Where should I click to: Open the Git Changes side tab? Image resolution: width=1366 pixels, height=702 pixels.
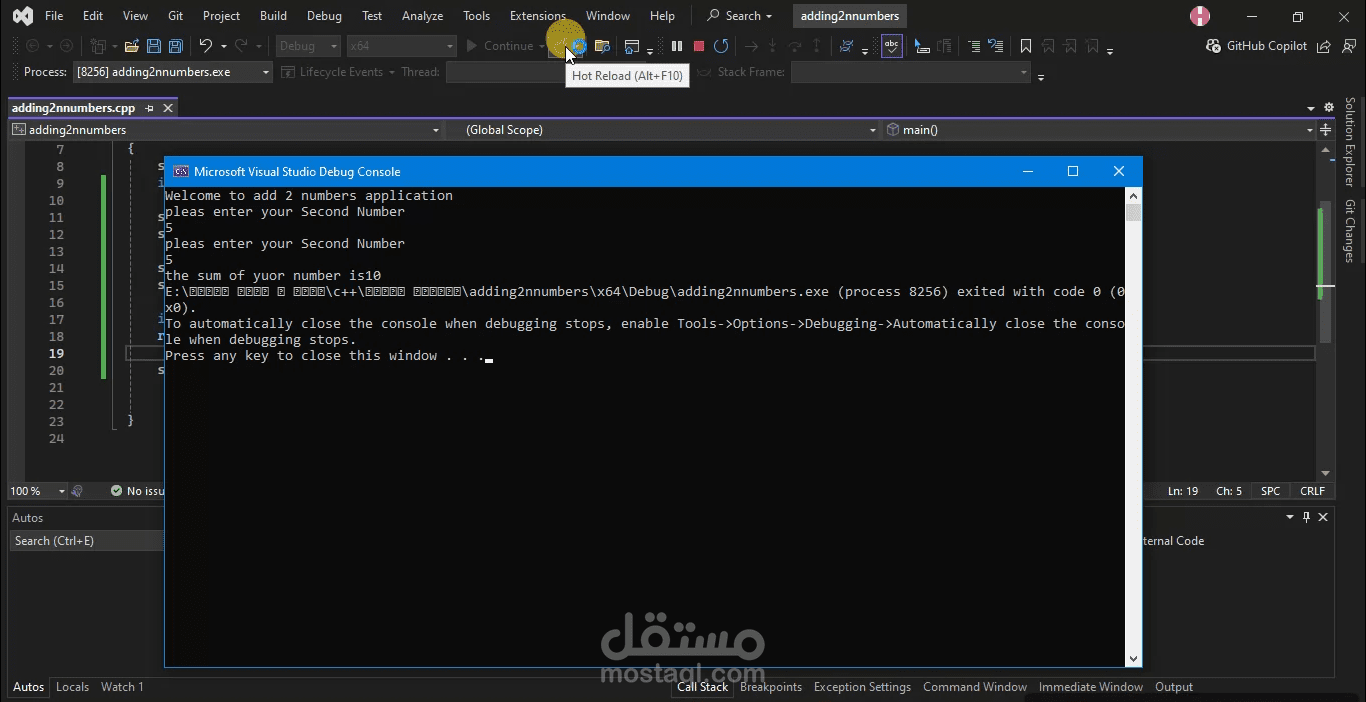point(1349,231)
